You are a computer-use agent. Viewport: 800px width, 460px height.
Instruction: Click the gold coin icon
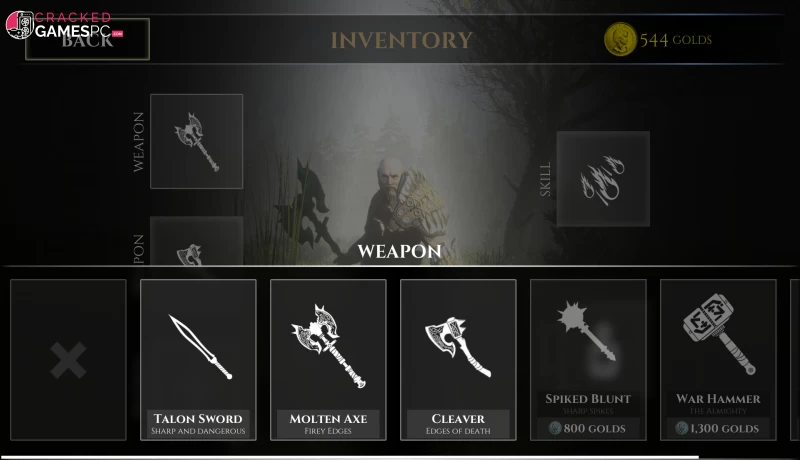(x=620, y=39)
